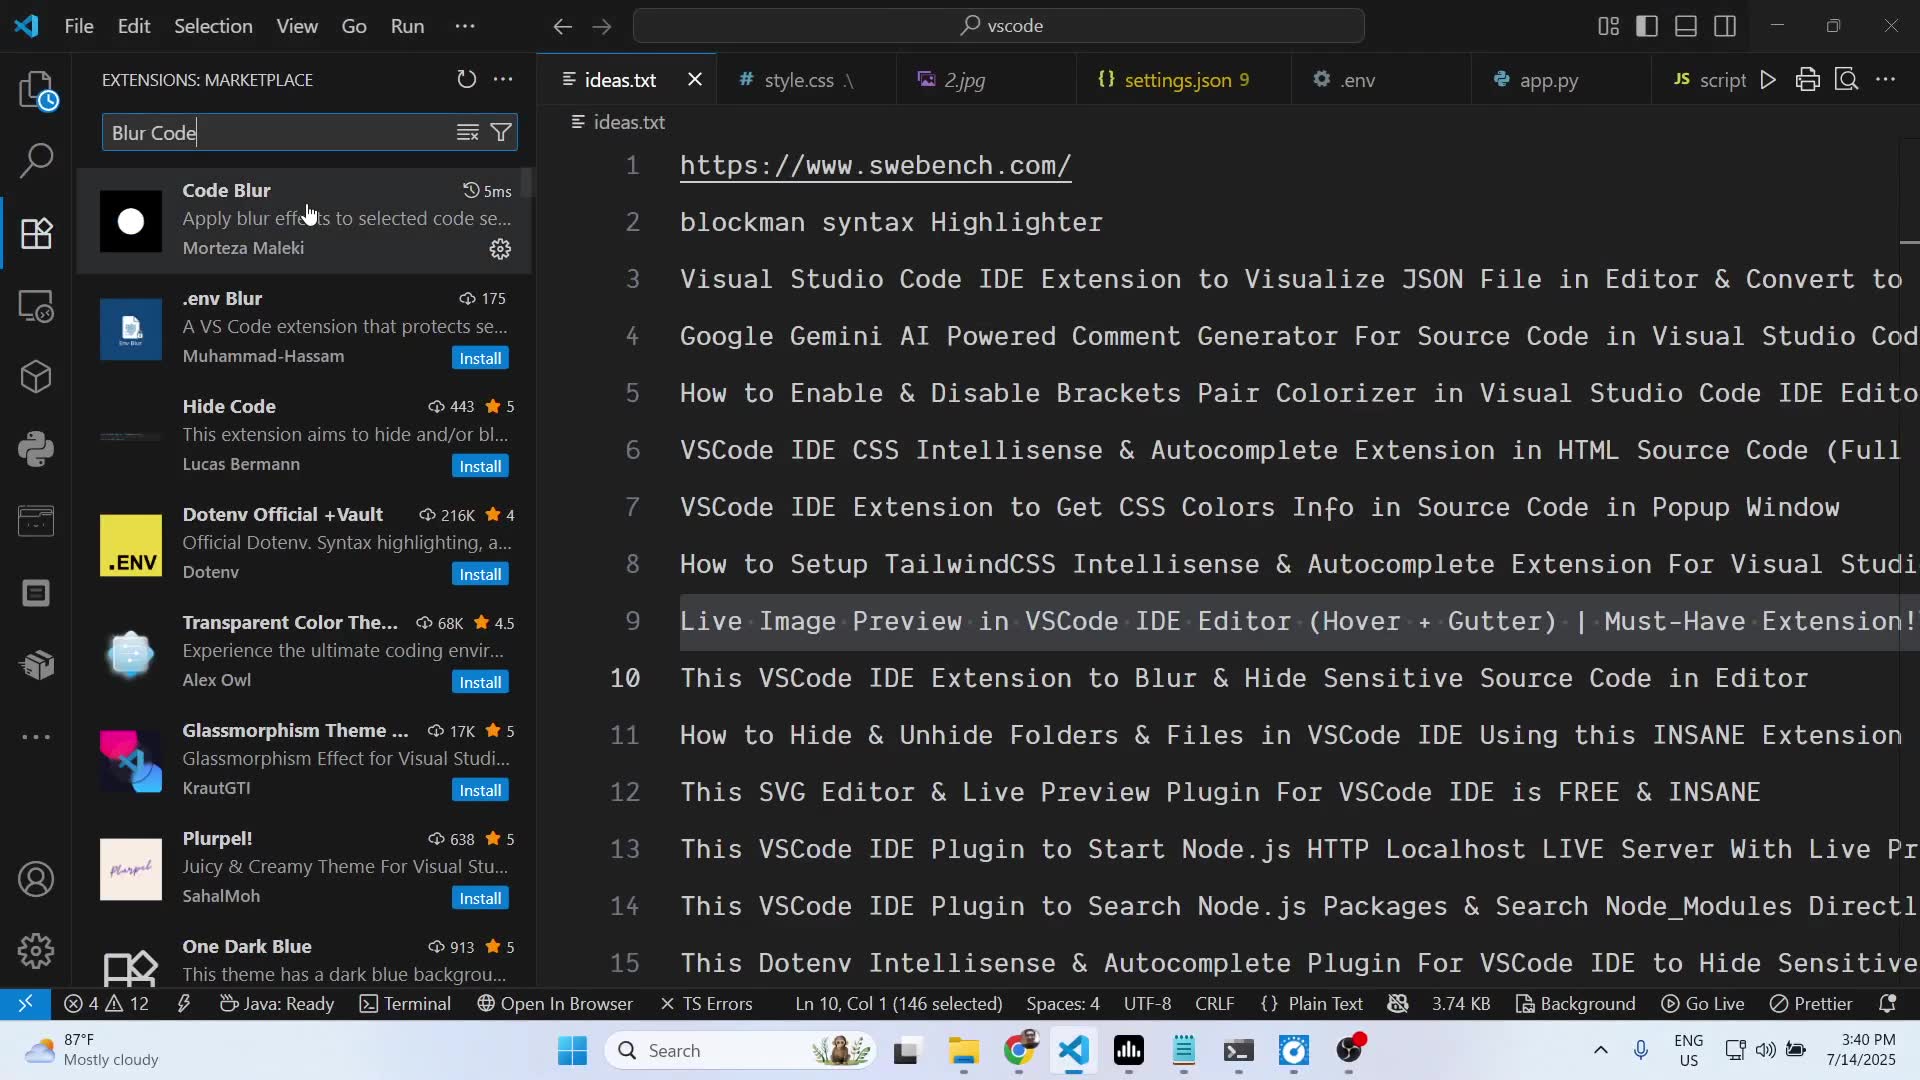Screen dimensions: 1920x1080
Task: Open remote window indicator in status bar
Action: click(25, 1003)
